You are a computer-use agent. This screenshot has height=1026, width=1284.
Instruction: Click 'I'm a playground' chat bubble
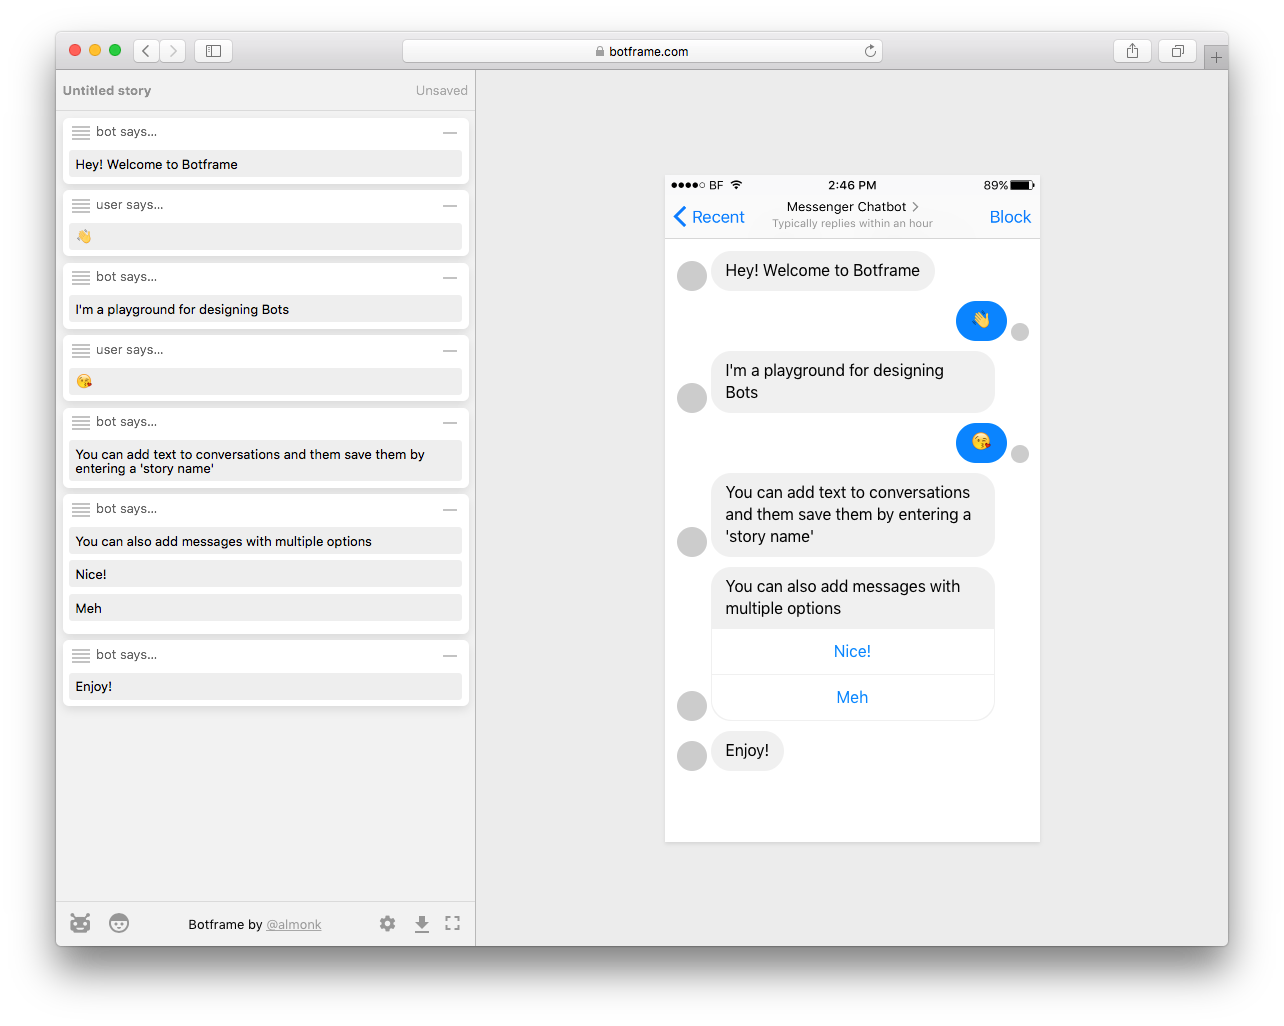click(x=853, y=382)
